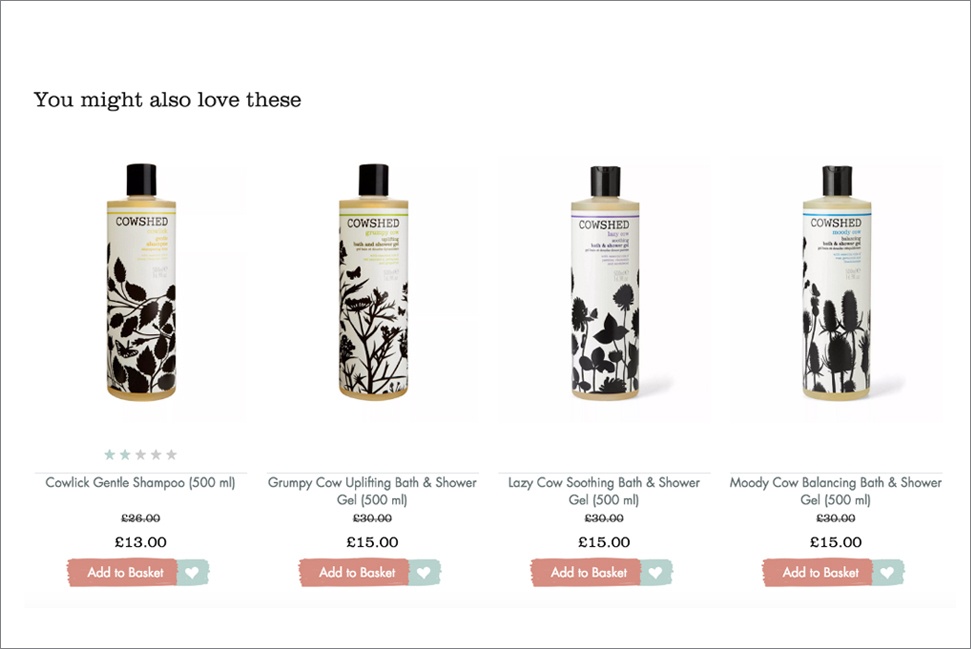View the Lazy Cow bottle image
The width and height of the screenshot is (971, 649).
point(605,283)
